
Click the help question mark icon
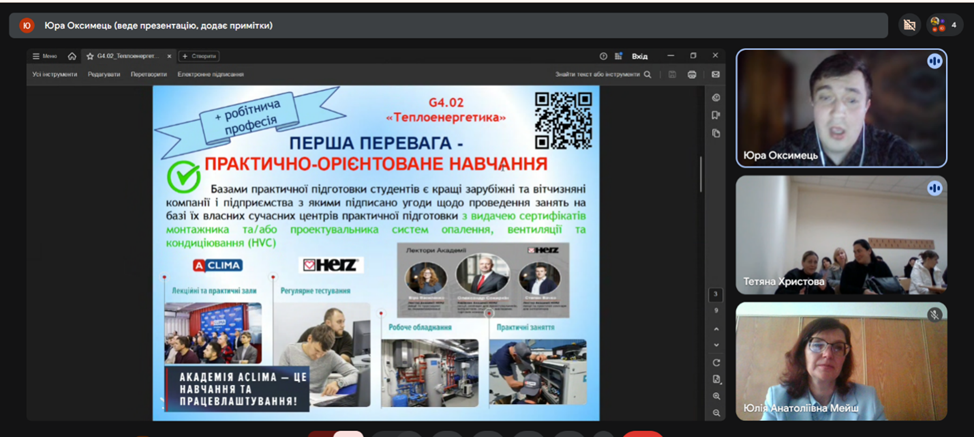[x=603, y=56]
